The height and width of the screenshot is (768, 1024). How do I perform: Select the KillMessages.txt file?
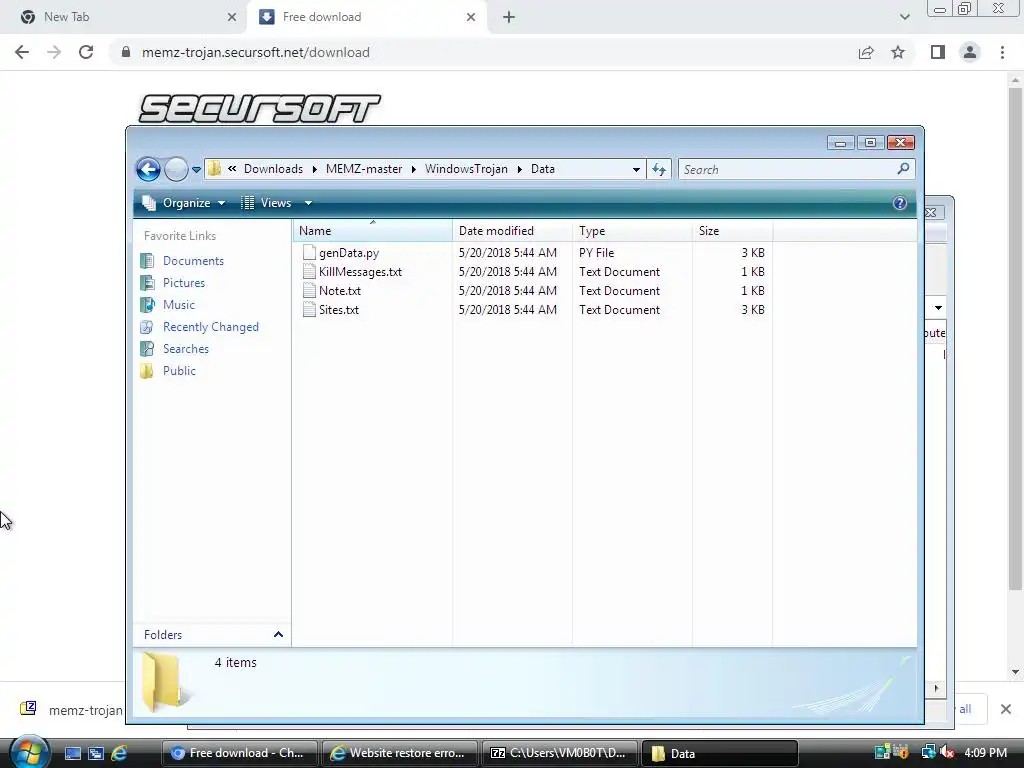click(x=360, y=272)
